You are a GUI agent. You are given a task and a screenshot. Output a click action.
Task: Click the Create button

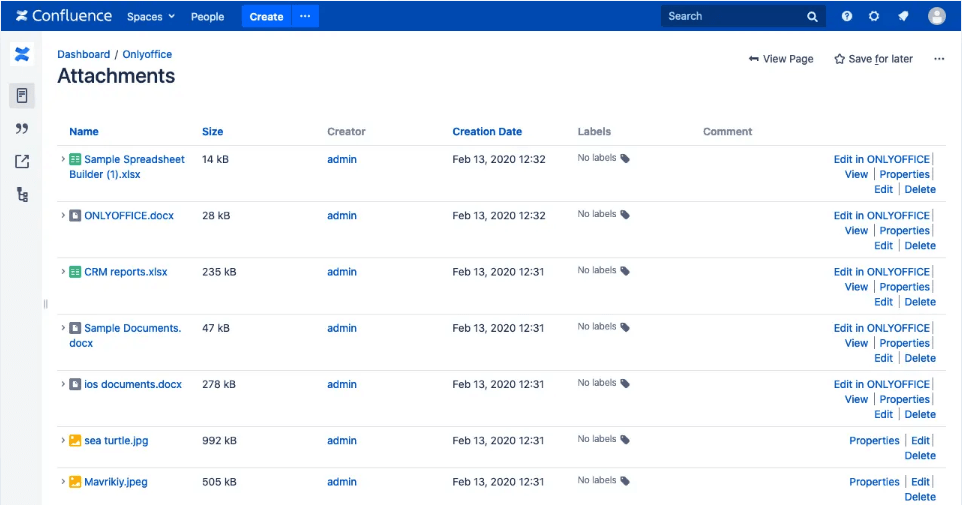[266, 17]
